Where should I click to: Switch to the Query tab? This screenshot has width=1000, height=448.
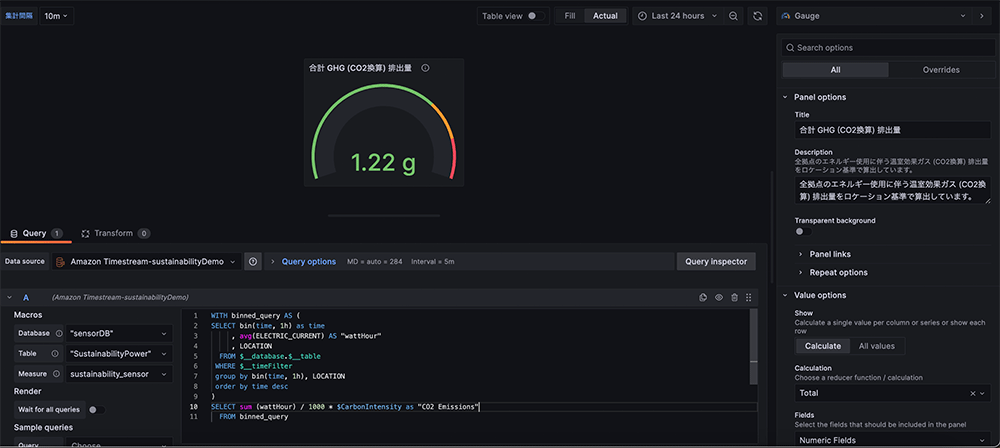36,234
